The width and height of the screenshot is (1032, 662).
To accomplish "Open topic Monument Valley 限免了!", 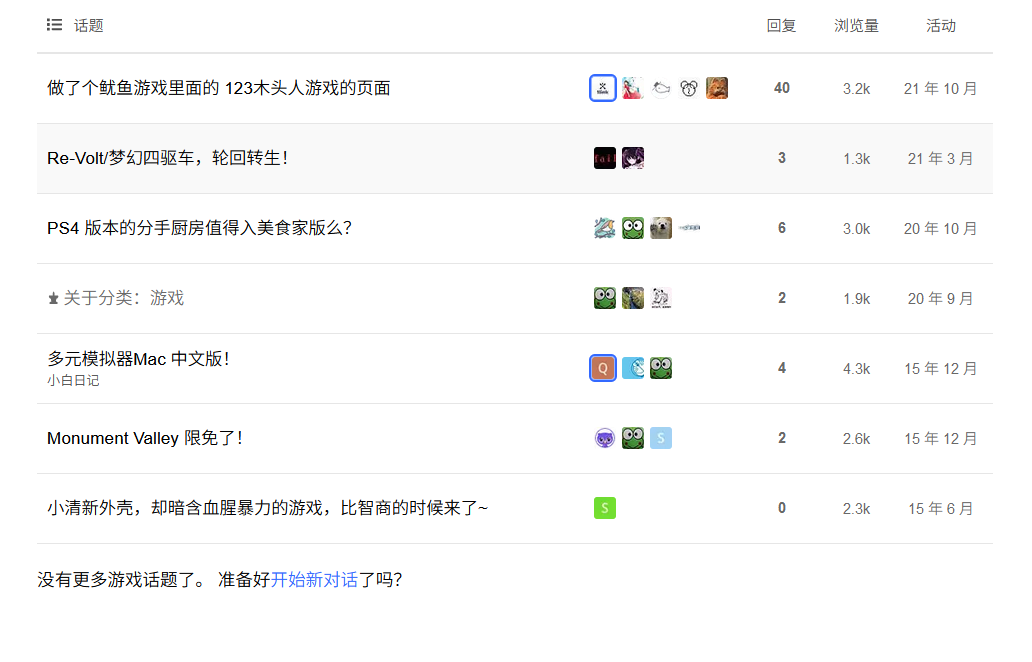I will click(x=145, y=438).
